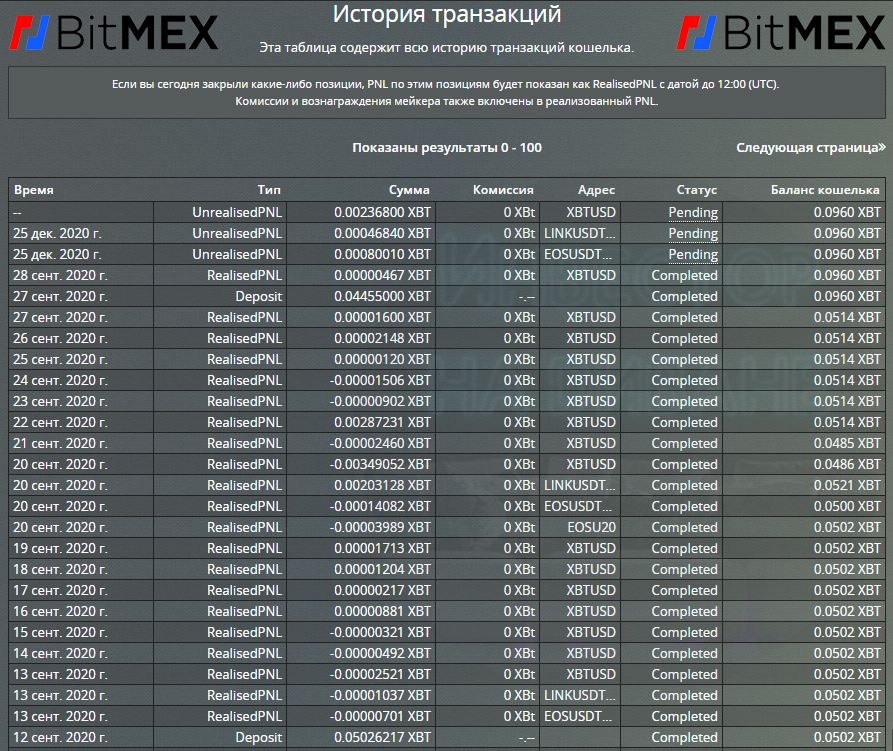Click the right BitMEX logo

click(781, 32)
